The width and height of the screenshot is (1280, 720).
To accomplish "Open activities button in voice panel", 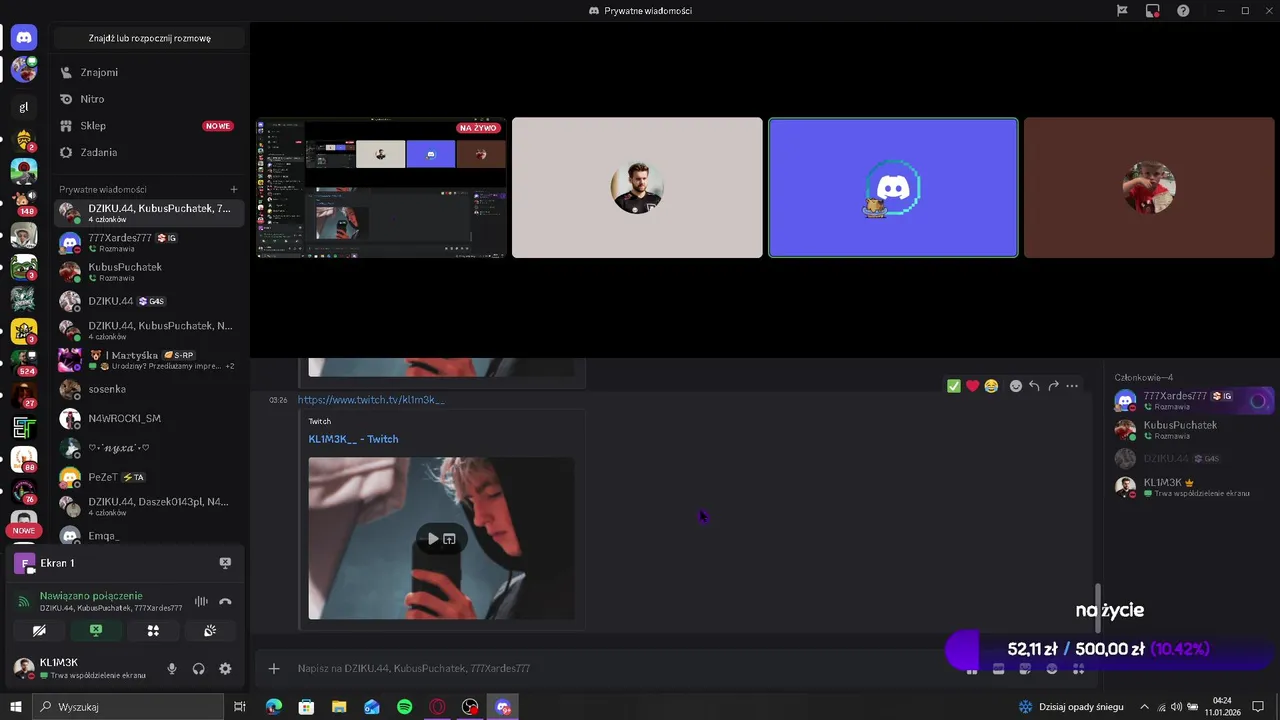I will click(153, 631).
